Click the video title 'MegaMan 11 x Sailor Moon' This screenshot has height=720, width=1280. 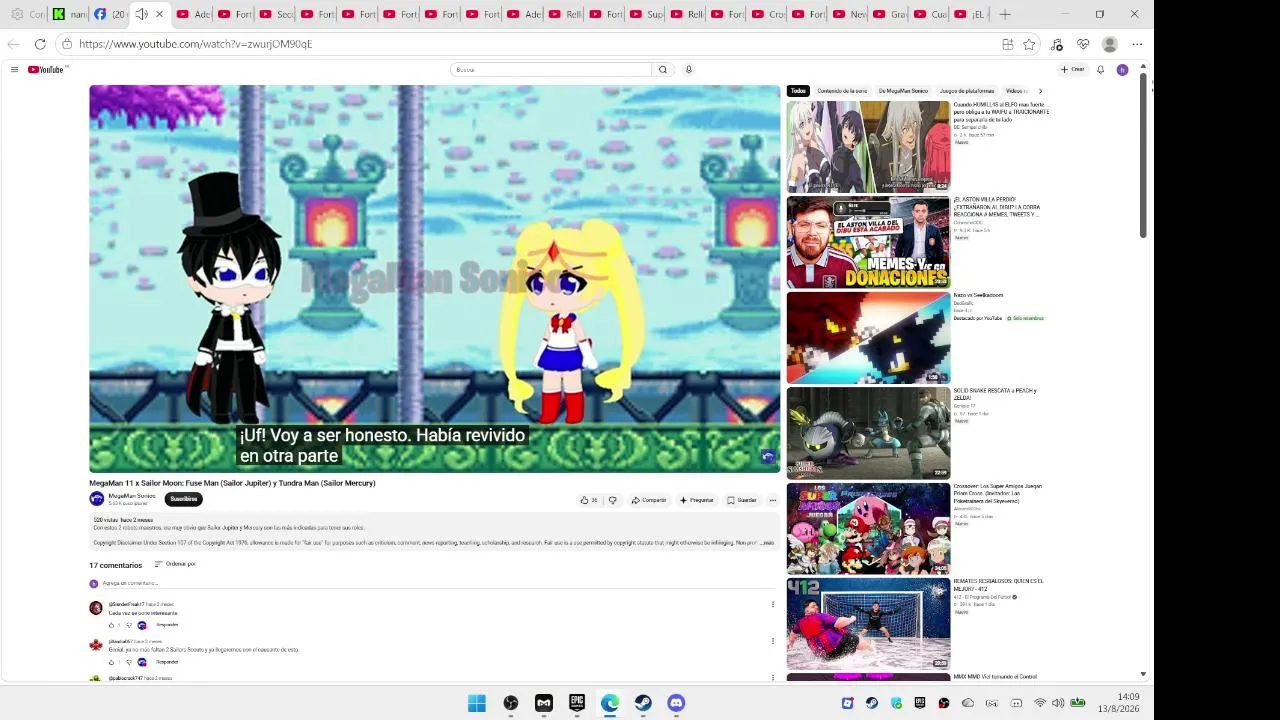pyautogui.click(x=232, y=483)
